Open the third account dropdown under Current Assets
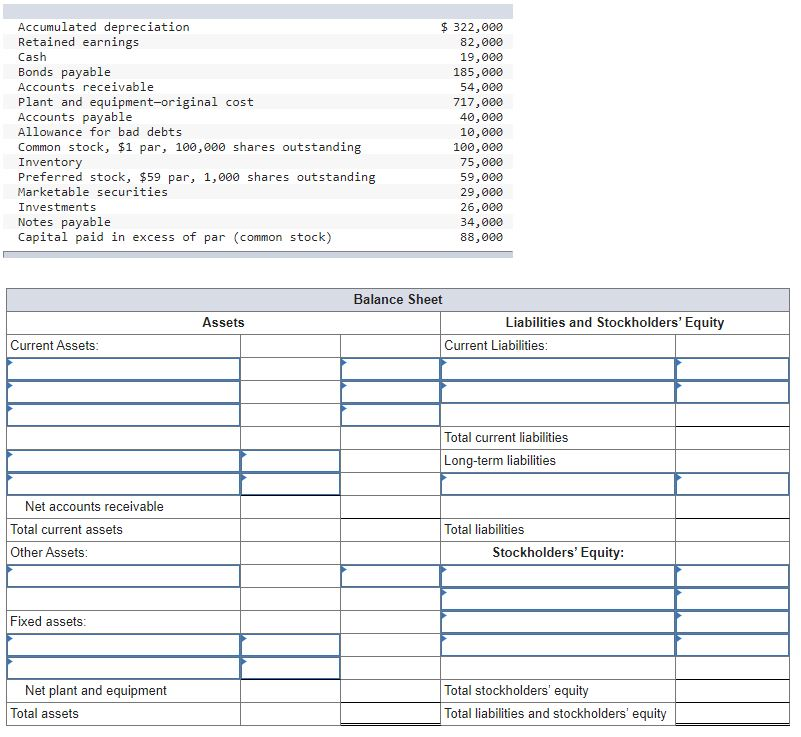Image resolution: width=801 pixels, height=737 pixels. coord(123,415)
